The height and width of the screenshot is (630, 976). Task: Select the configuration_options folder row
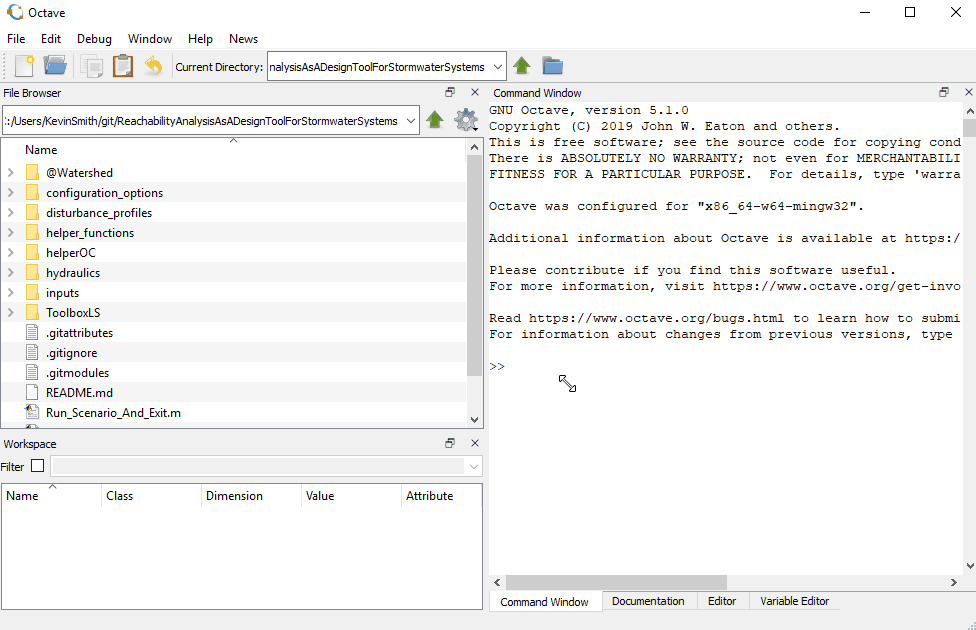tap(234, 192)
